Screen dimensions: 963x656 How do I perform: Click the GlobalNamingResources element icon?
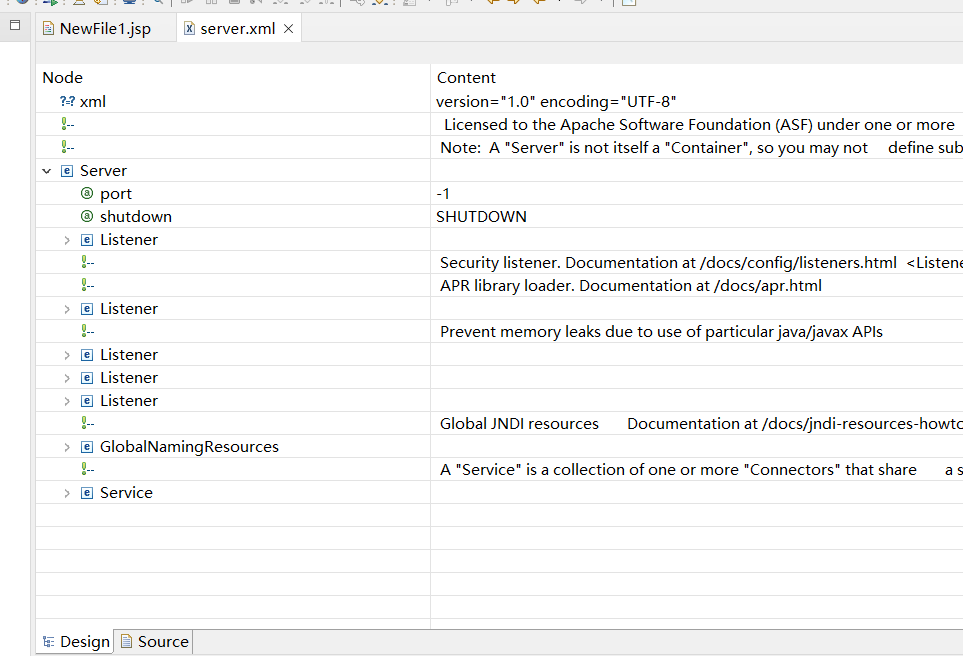click(x=87, y=447)
